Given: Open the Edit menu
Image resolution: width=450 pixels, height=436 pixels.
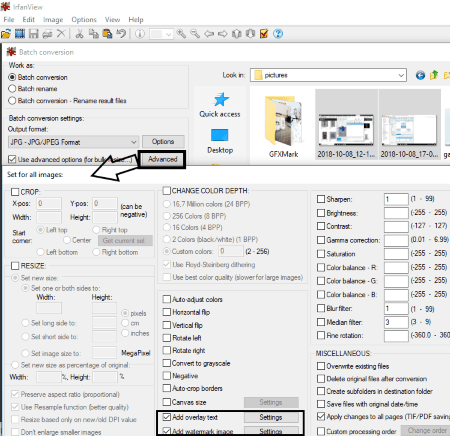Looking at the screenshot, I should [29, 20].
